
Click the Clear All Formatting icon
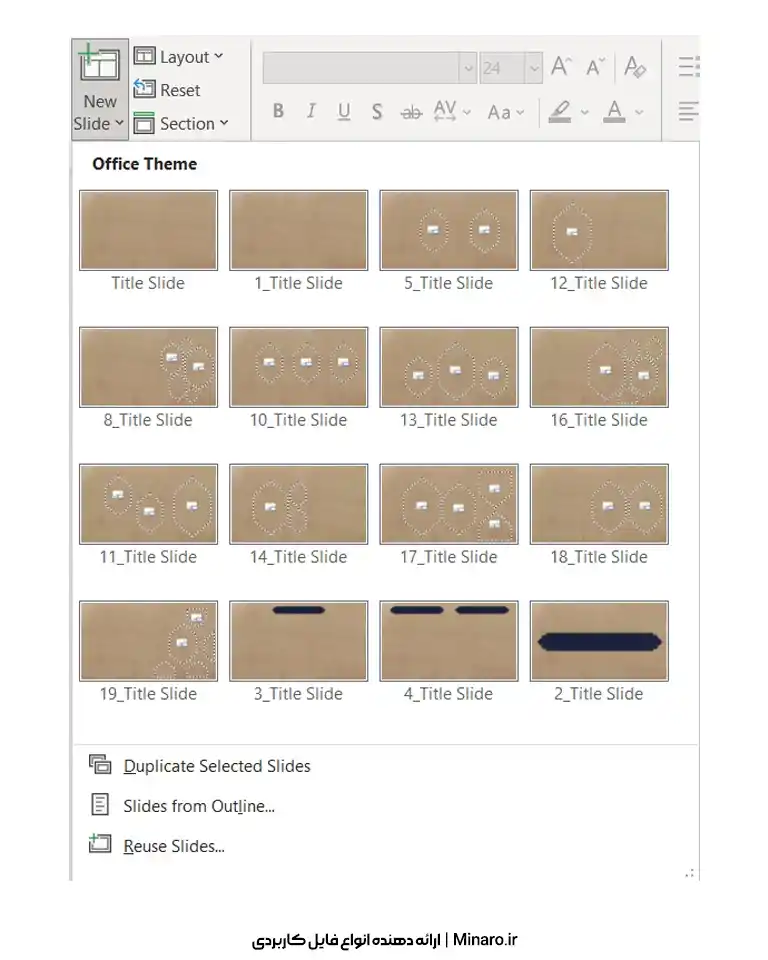pos(634,67)
